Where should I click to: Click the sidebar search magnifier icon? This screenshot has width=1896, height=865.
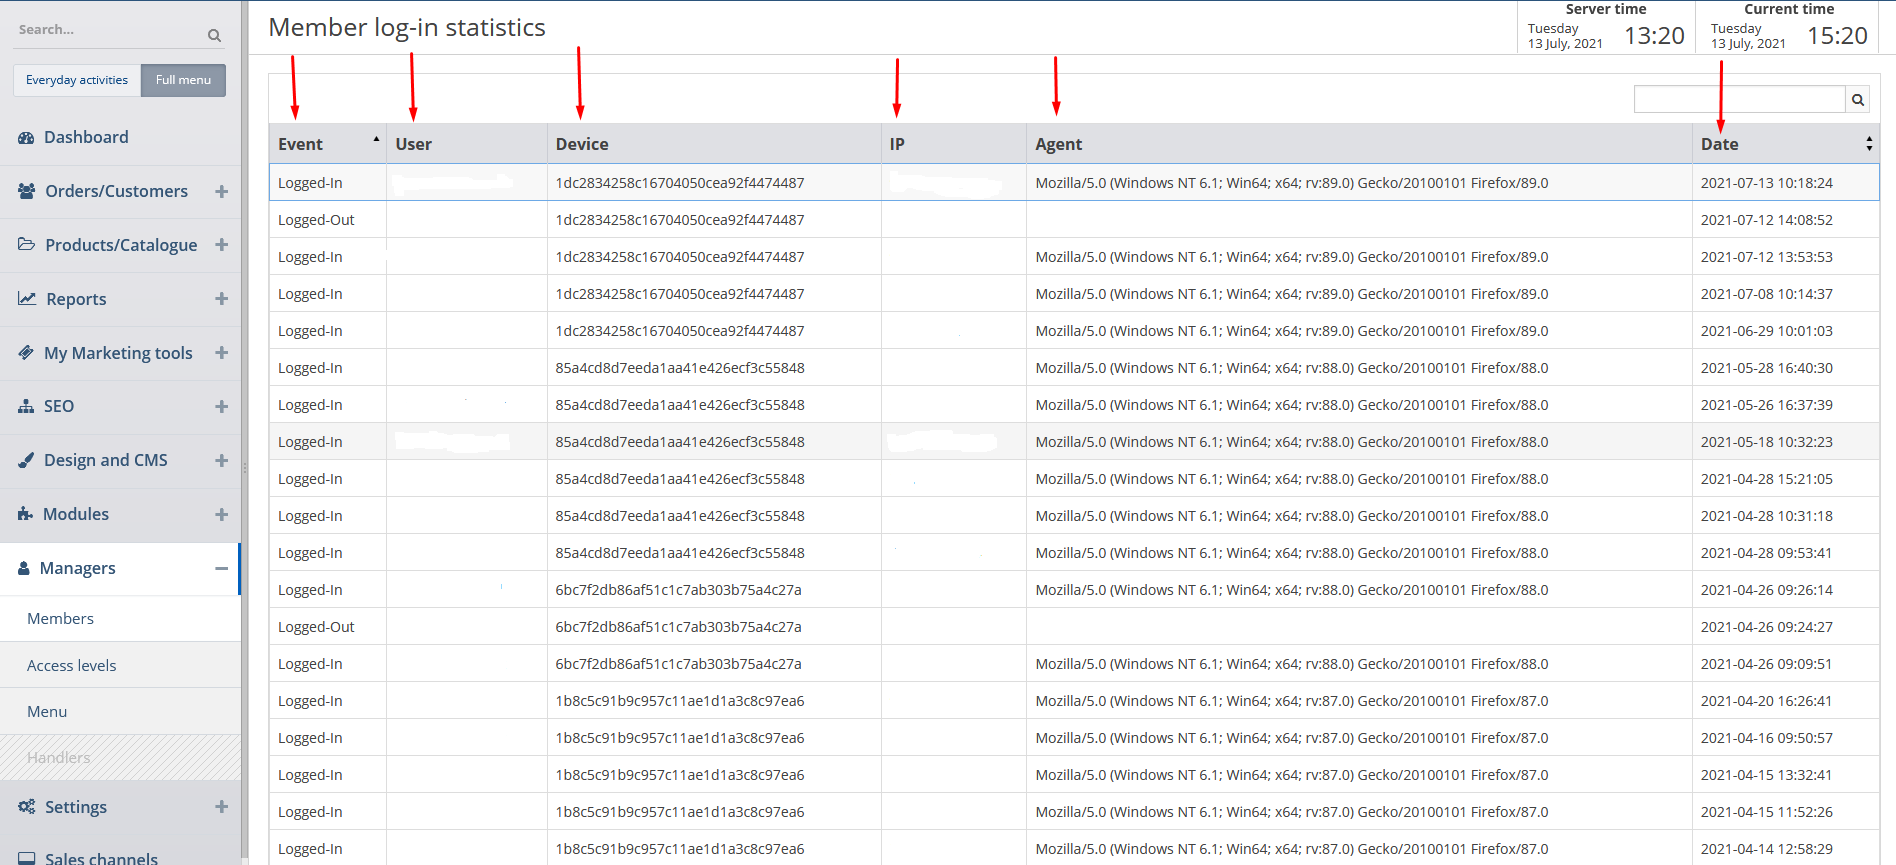(x=214, y=36)
